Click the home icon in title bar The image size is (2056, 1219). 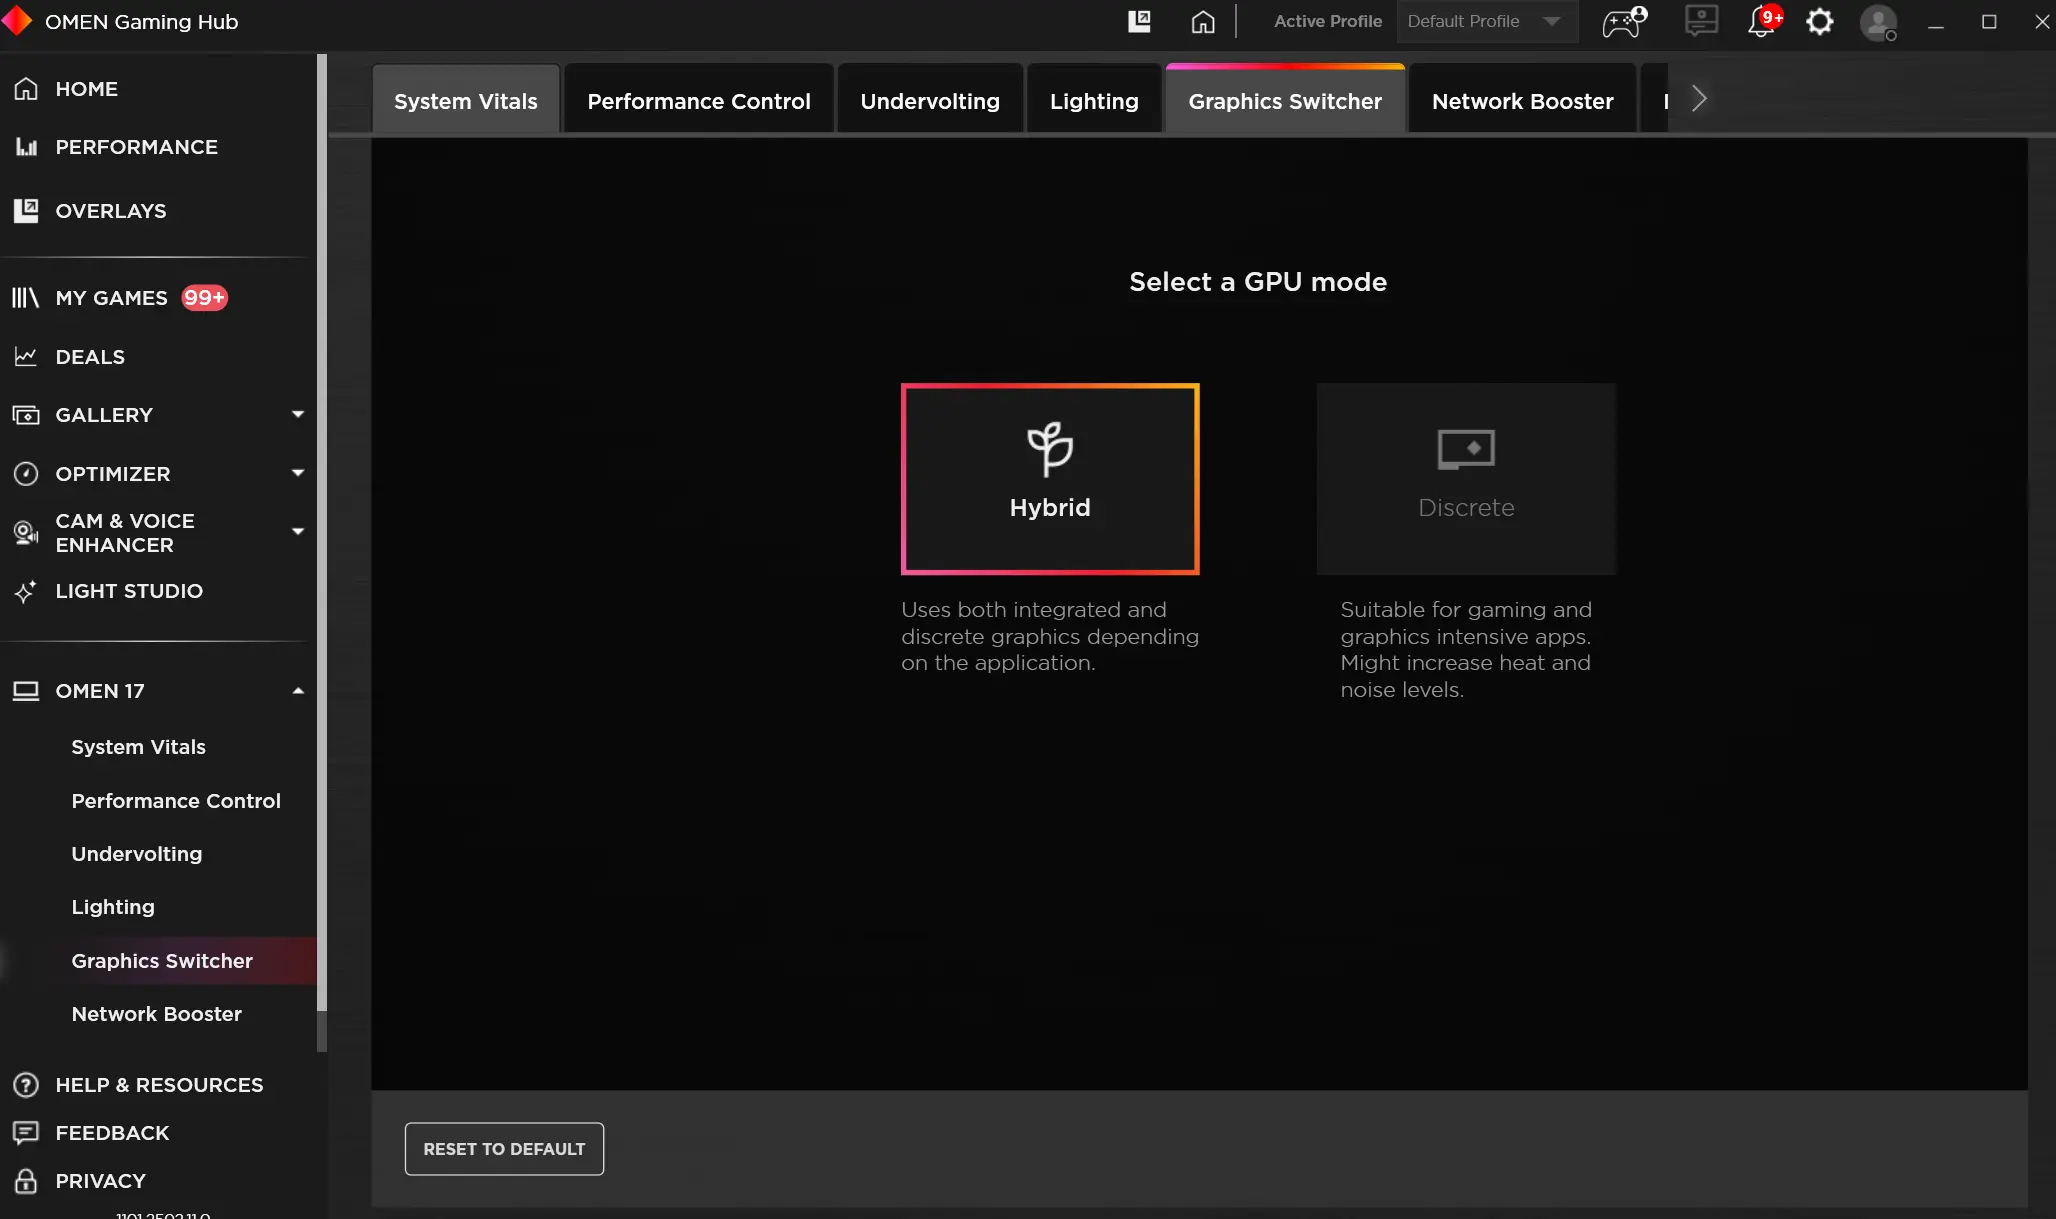click(x=1203, y=21)
